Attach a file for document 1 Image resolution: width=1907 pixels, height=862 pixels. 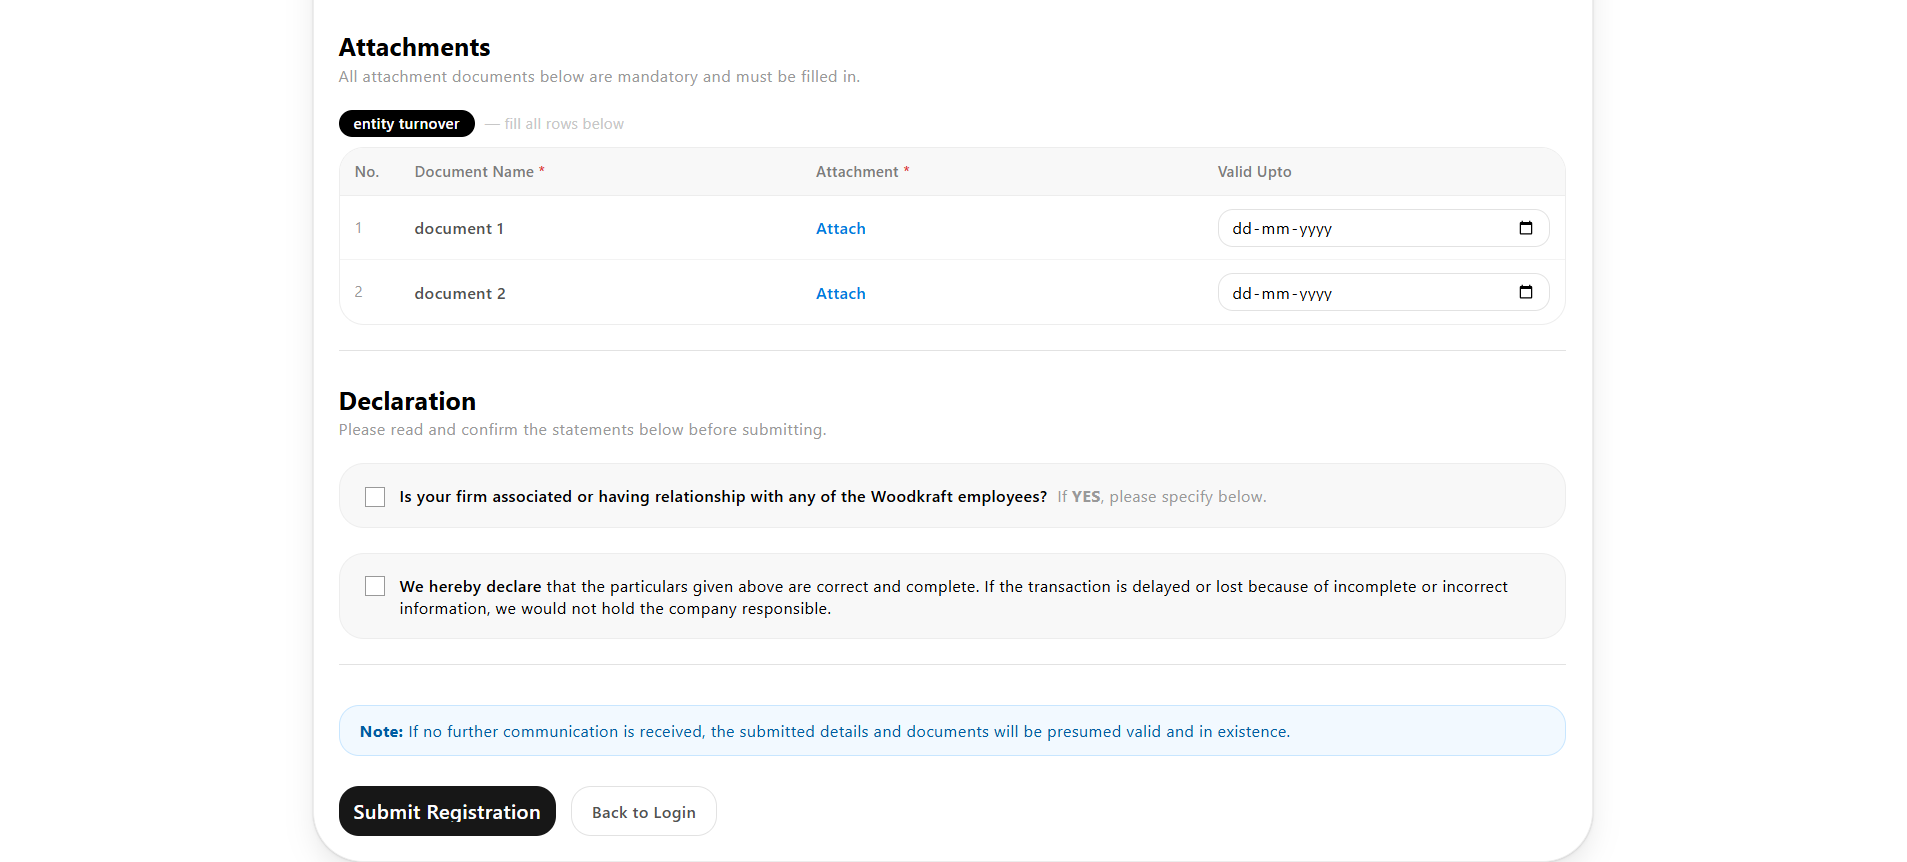pyautogui.click(x=840, y=229)
